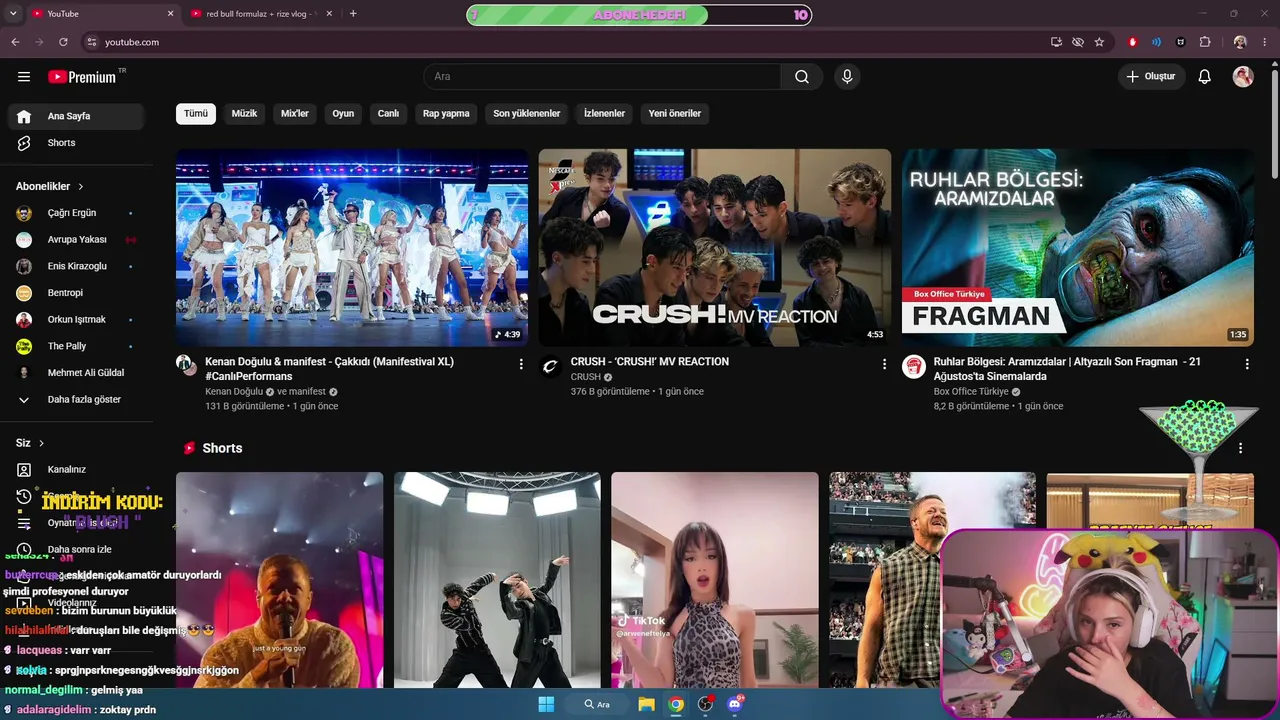1280x720 pixels.
Task: Open the Chrome profile avatar
Action: (x=1240, y=42)
